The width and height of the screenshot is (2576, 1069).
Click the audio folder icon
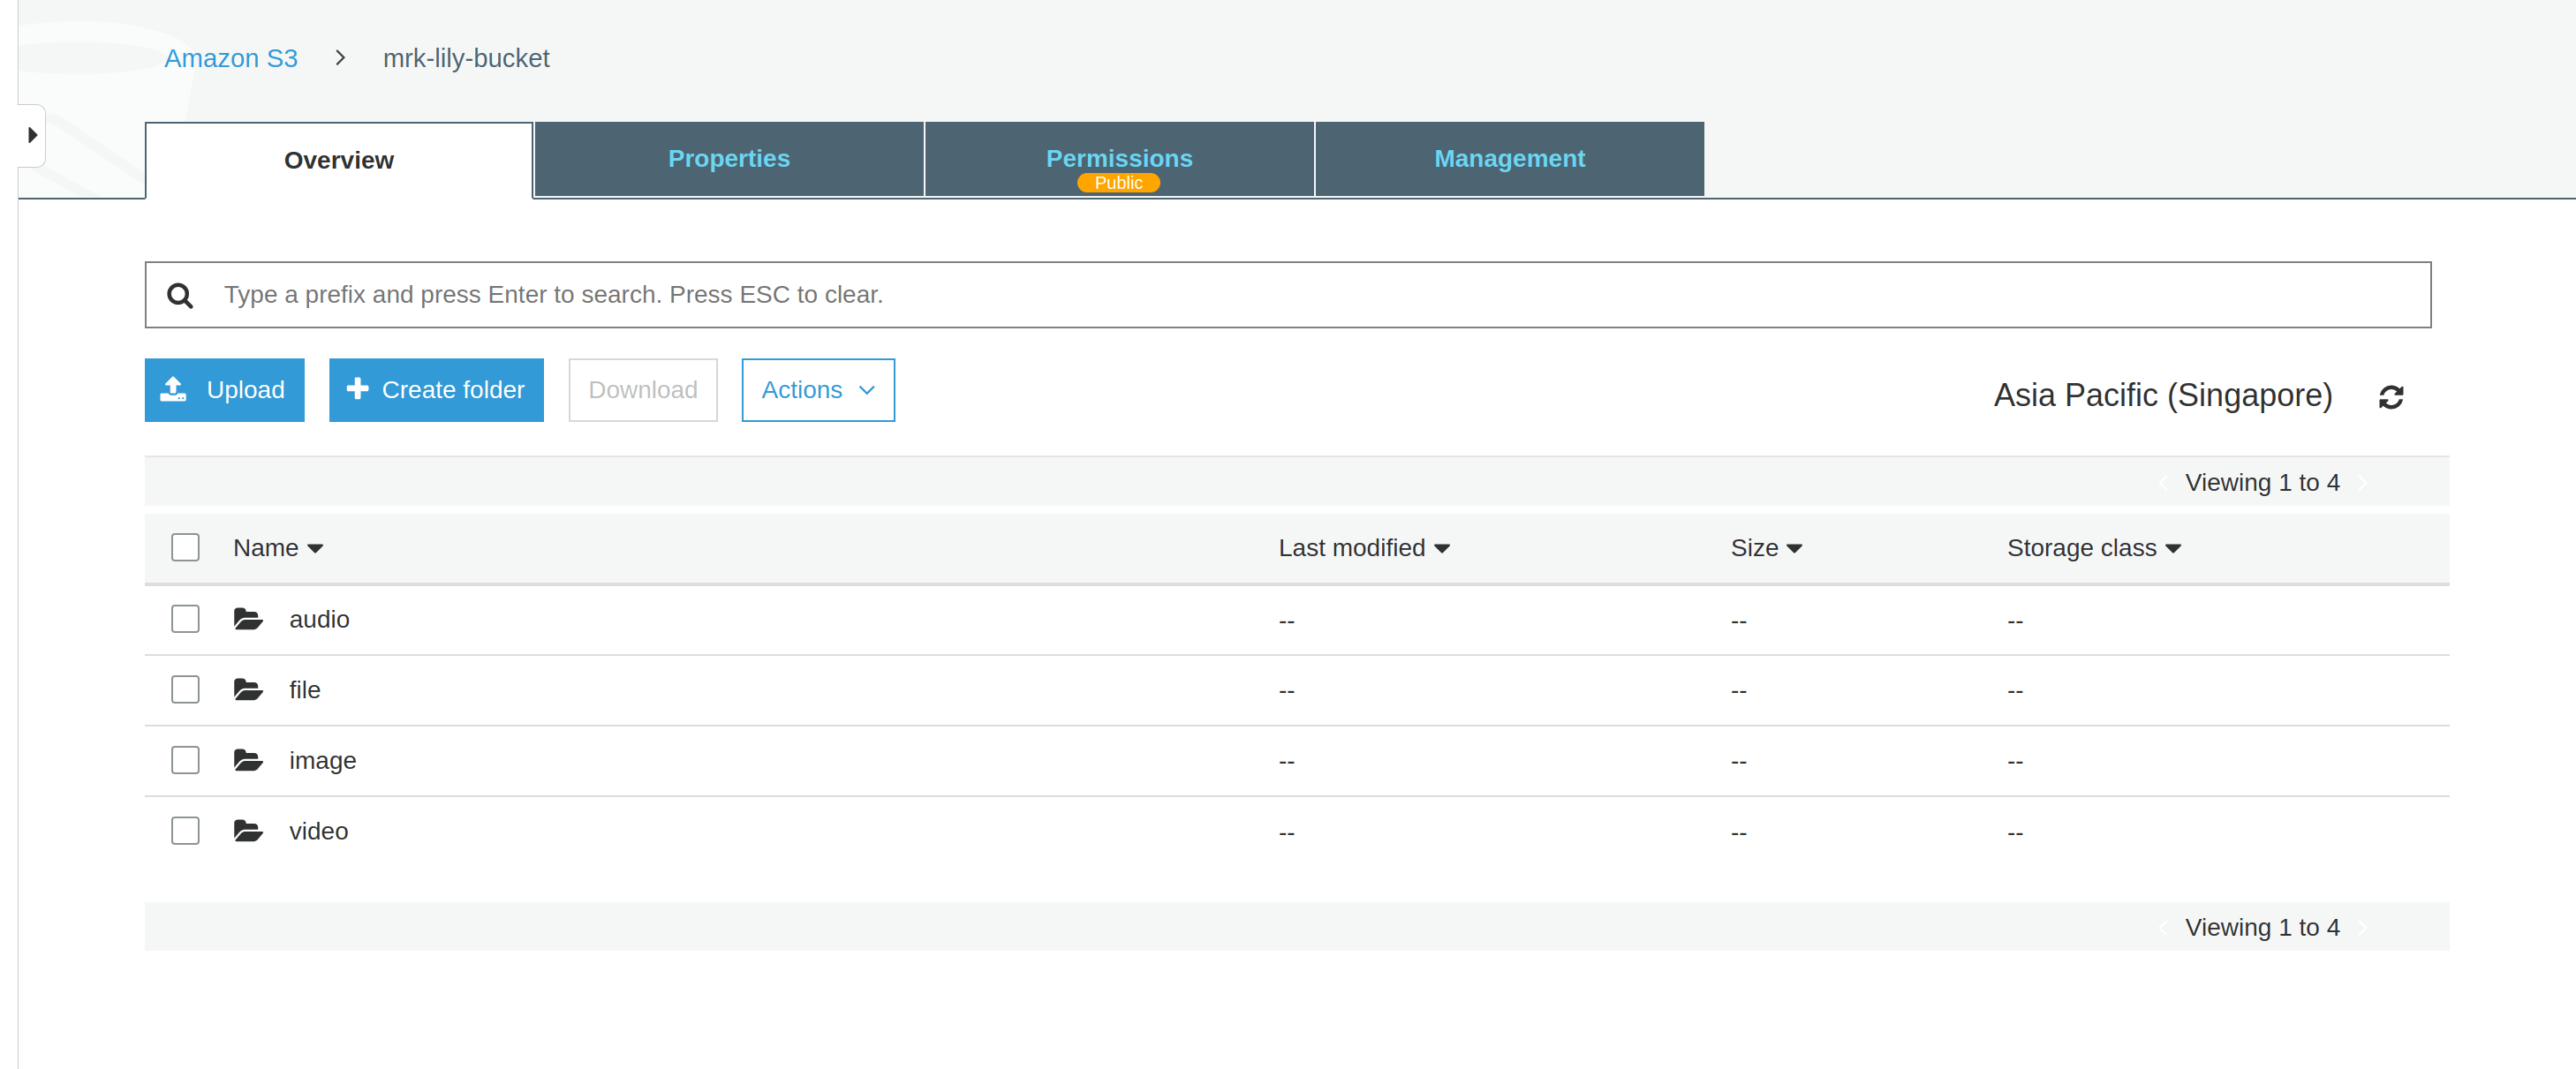tap(248, 619)
